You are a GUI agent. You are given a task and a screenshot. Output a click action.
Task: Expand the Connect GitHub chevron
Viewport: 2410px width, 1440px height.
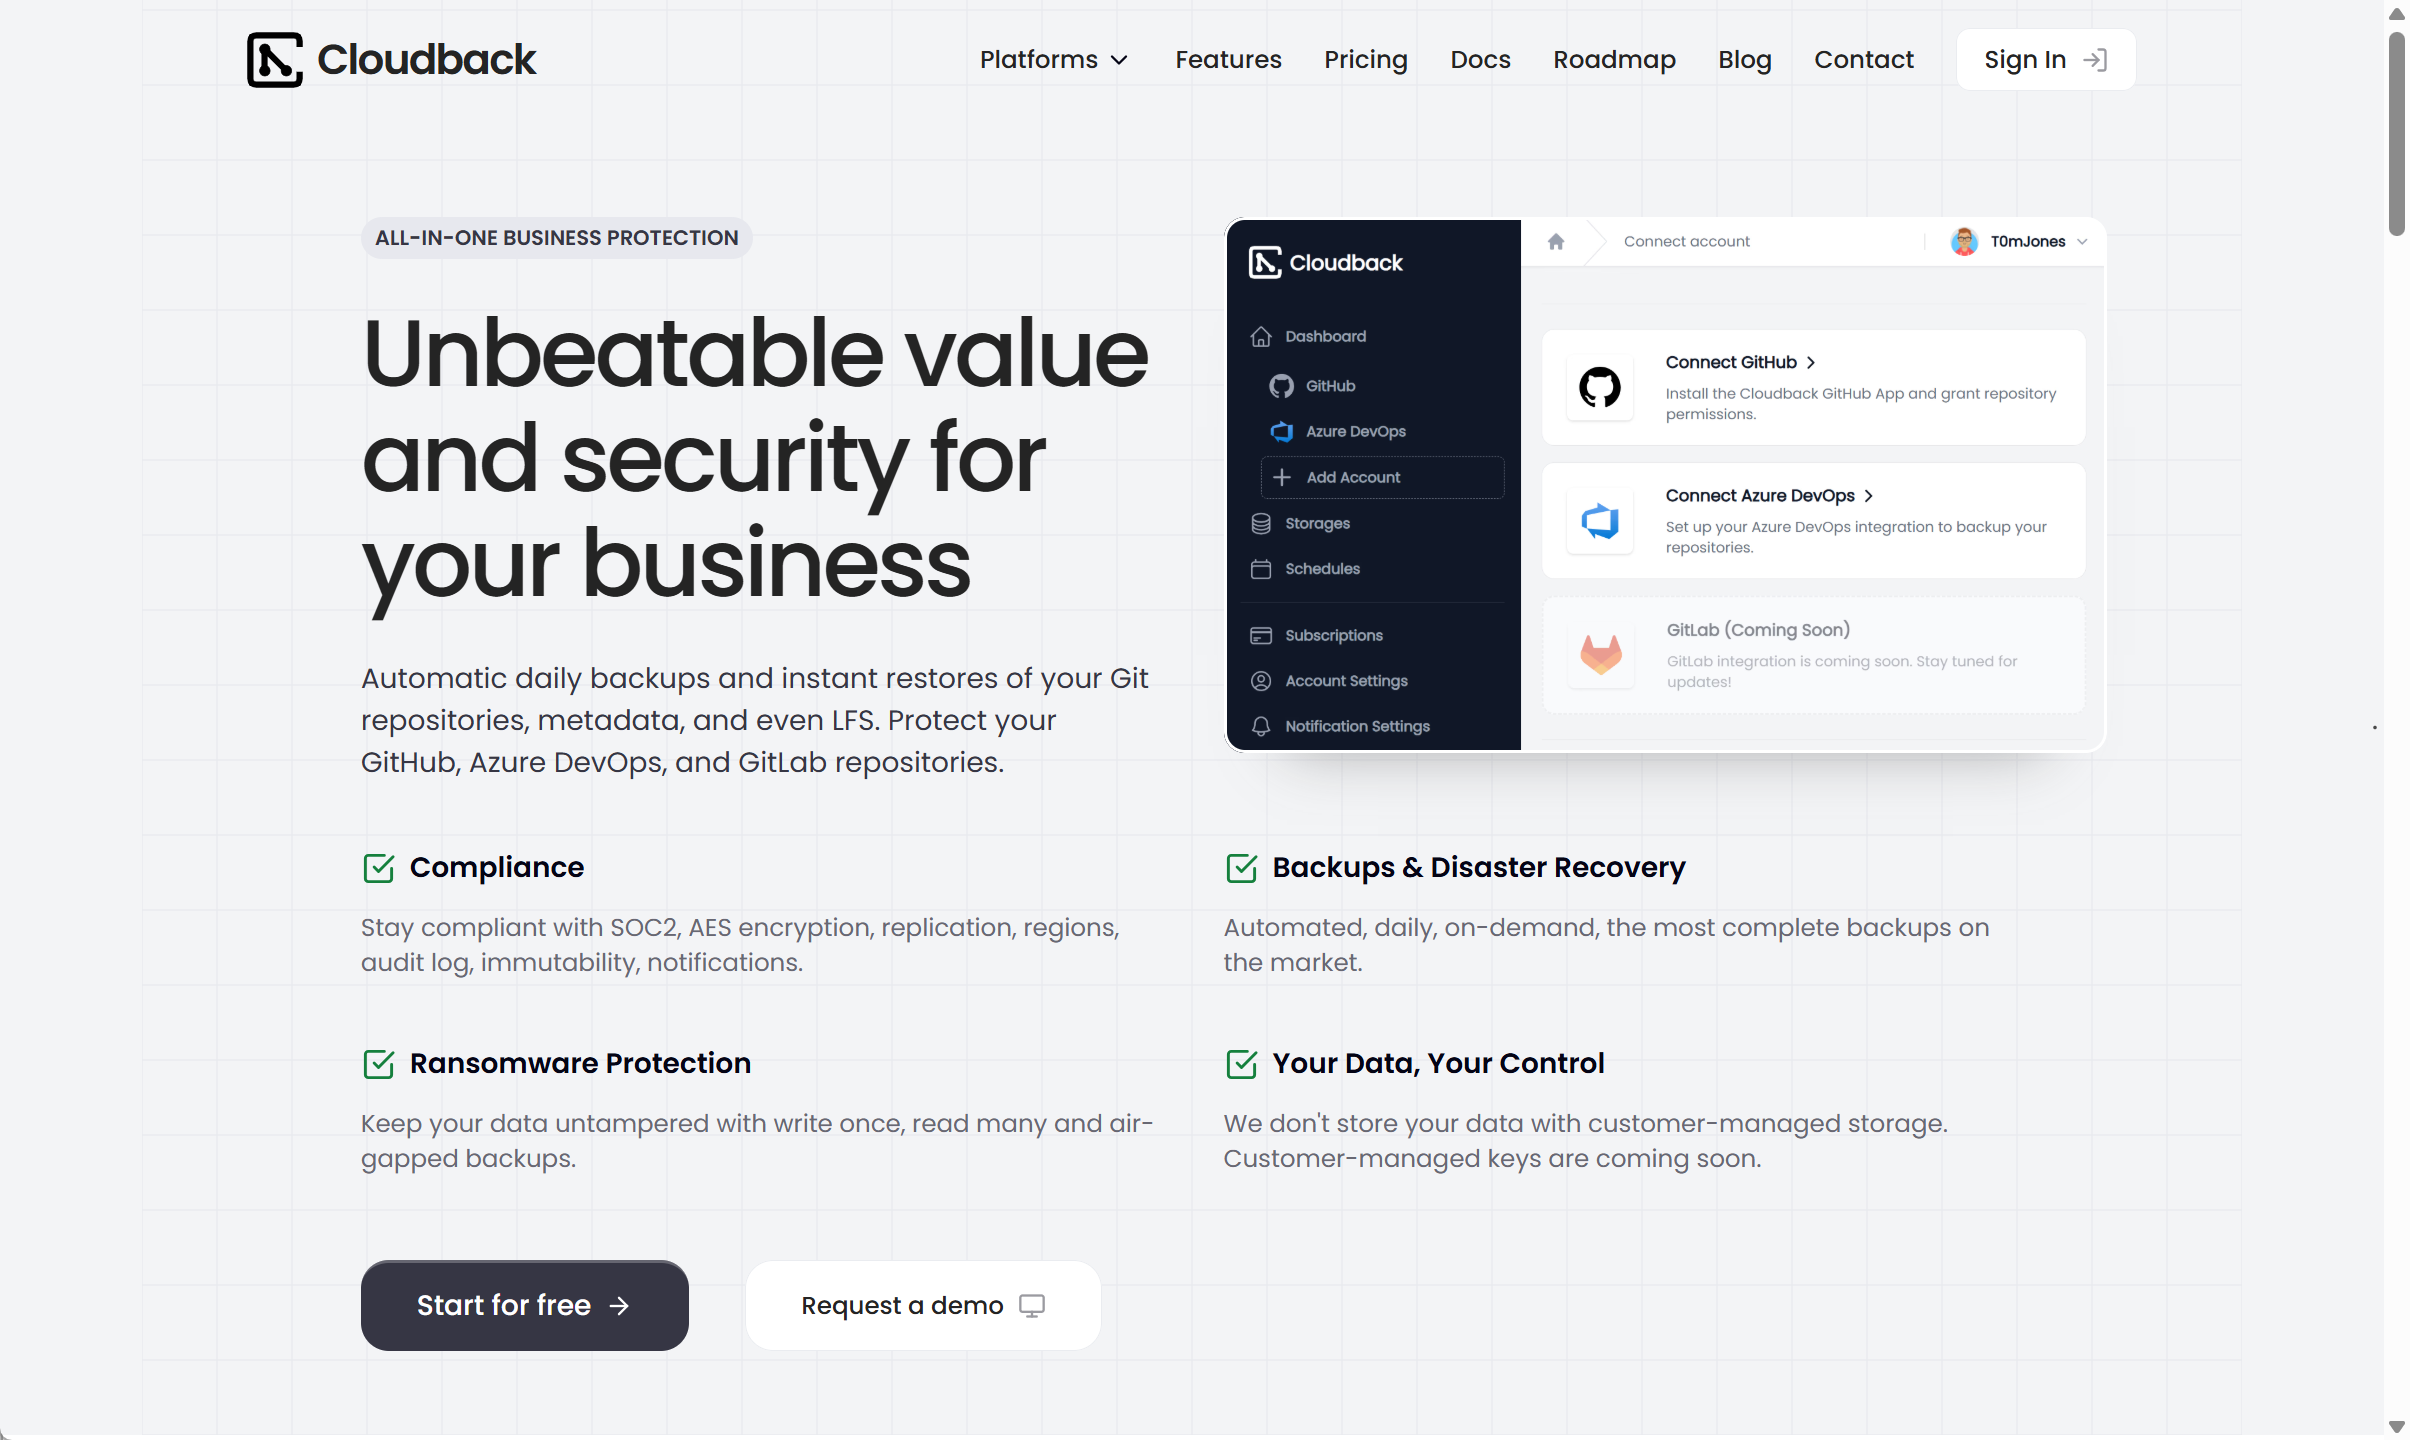pos(1810,362)
